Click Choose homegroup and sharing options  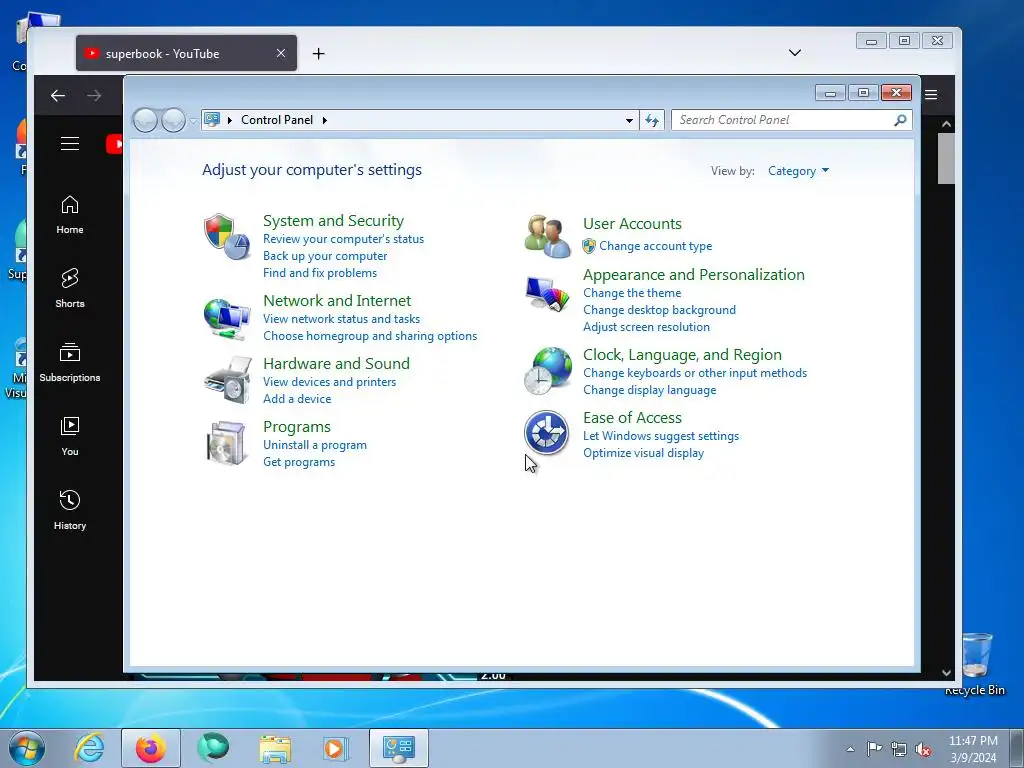point(370,336)
